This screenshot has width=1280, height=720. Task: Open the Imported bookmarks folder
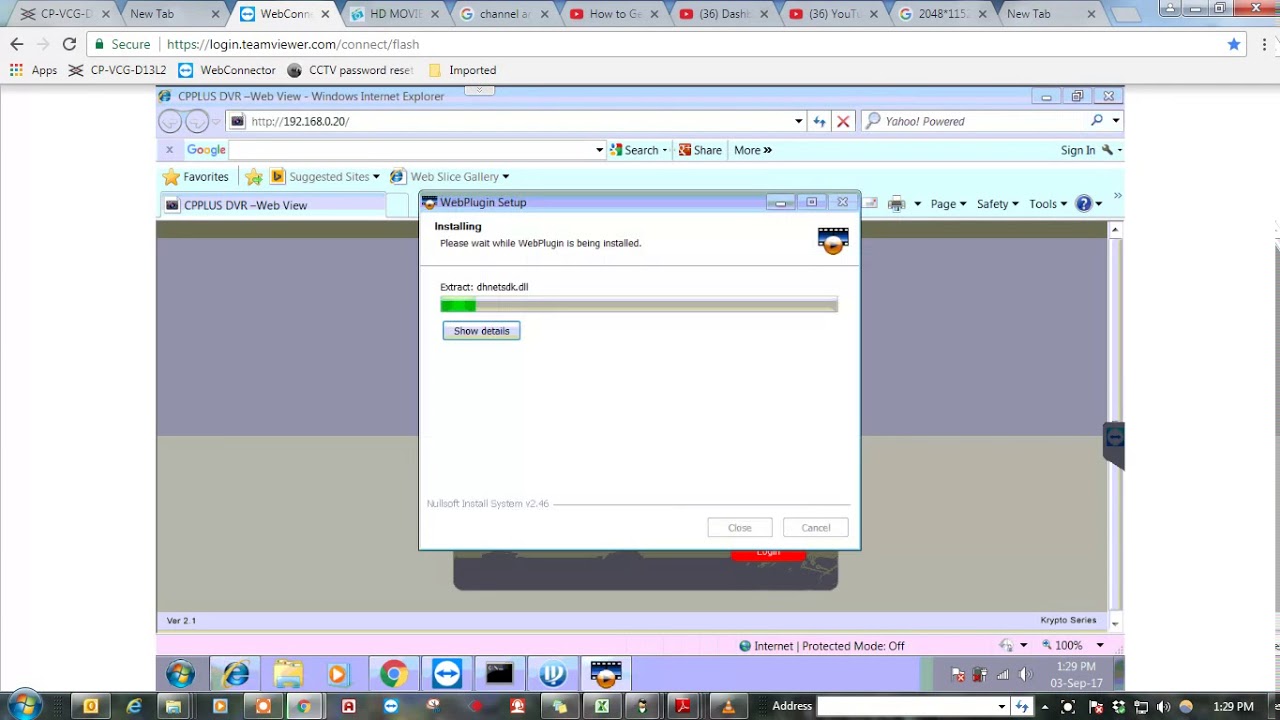pyautogui.click(x=462, y=70)
